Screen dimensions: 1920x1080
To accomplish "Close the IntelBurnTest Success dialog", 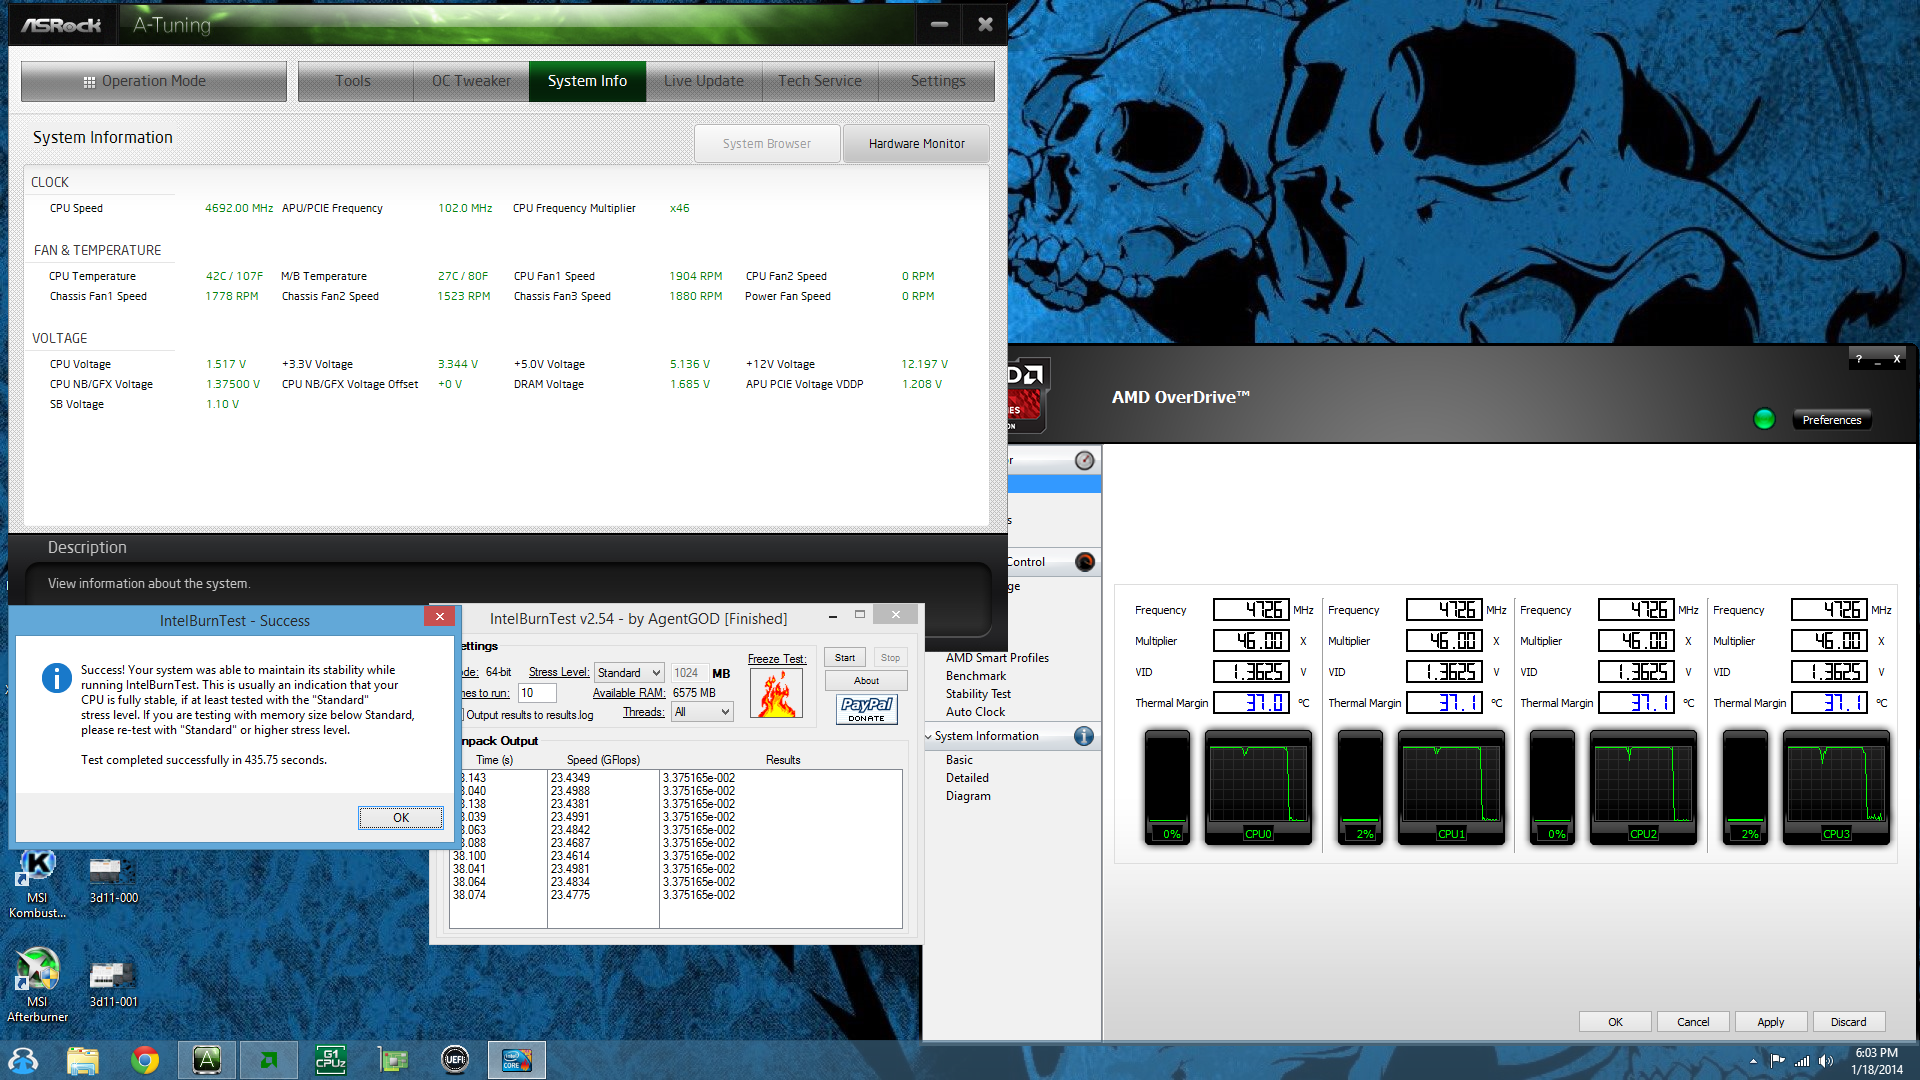I will (x=439, y=616).
